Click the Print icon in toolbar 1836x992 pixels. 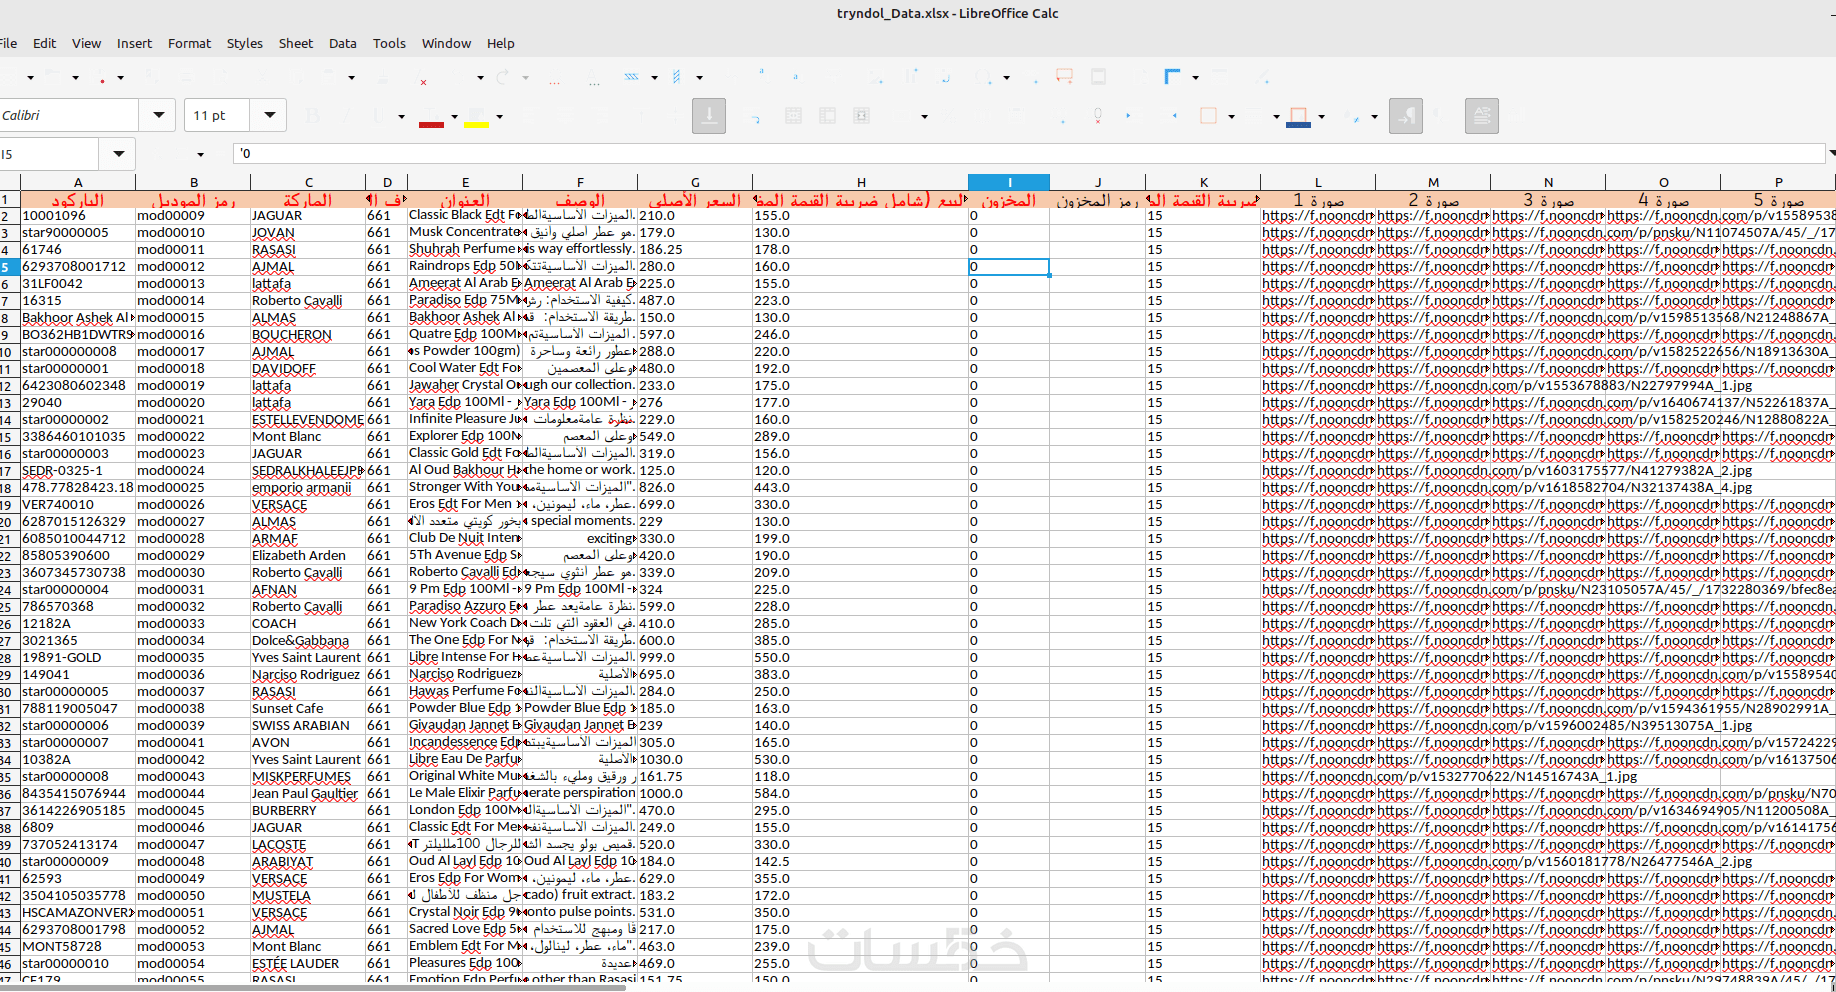click(x=187, y=77)
